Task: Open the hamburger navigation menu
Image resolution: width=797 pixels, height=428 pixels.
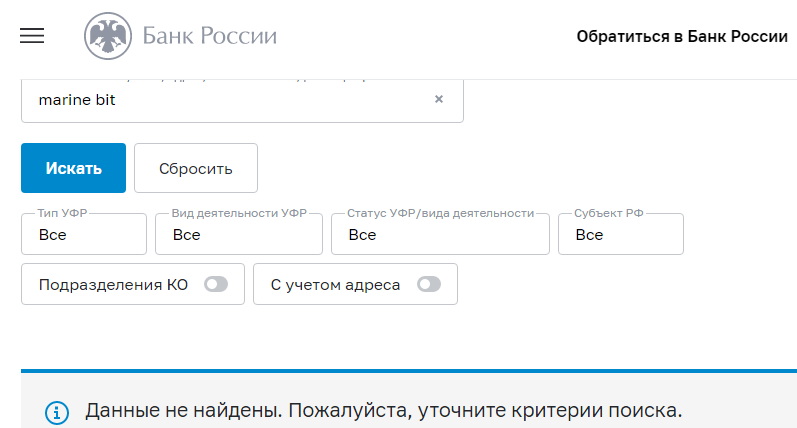Action: point(33,36)
